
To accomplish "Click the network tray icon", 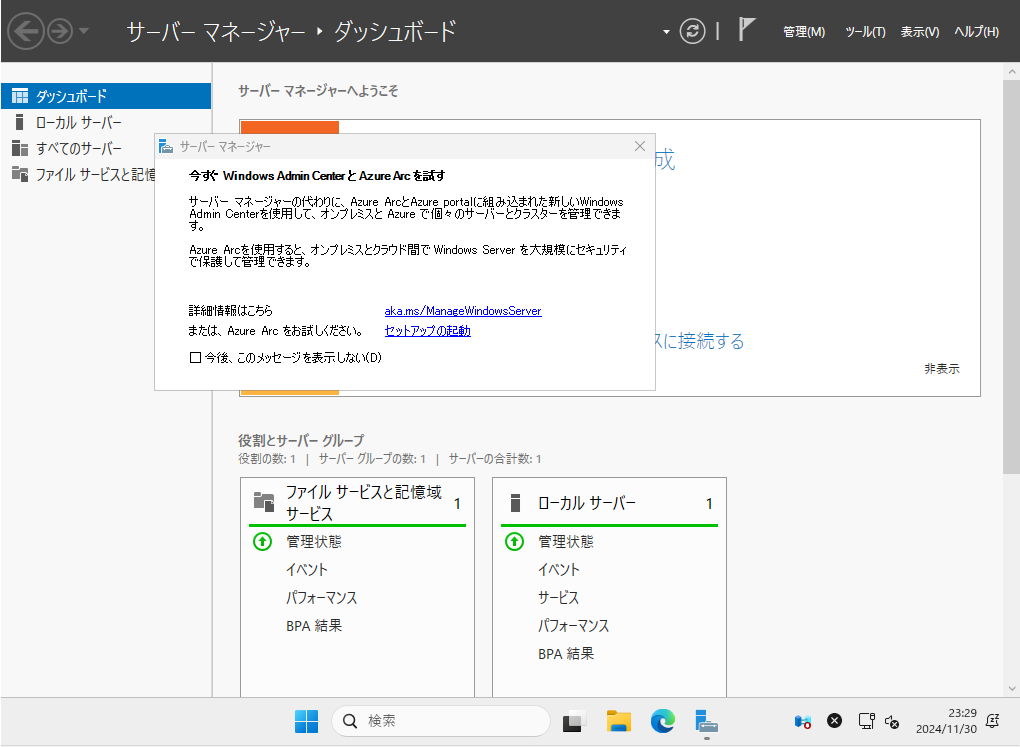I will click(x=866, y=720).
